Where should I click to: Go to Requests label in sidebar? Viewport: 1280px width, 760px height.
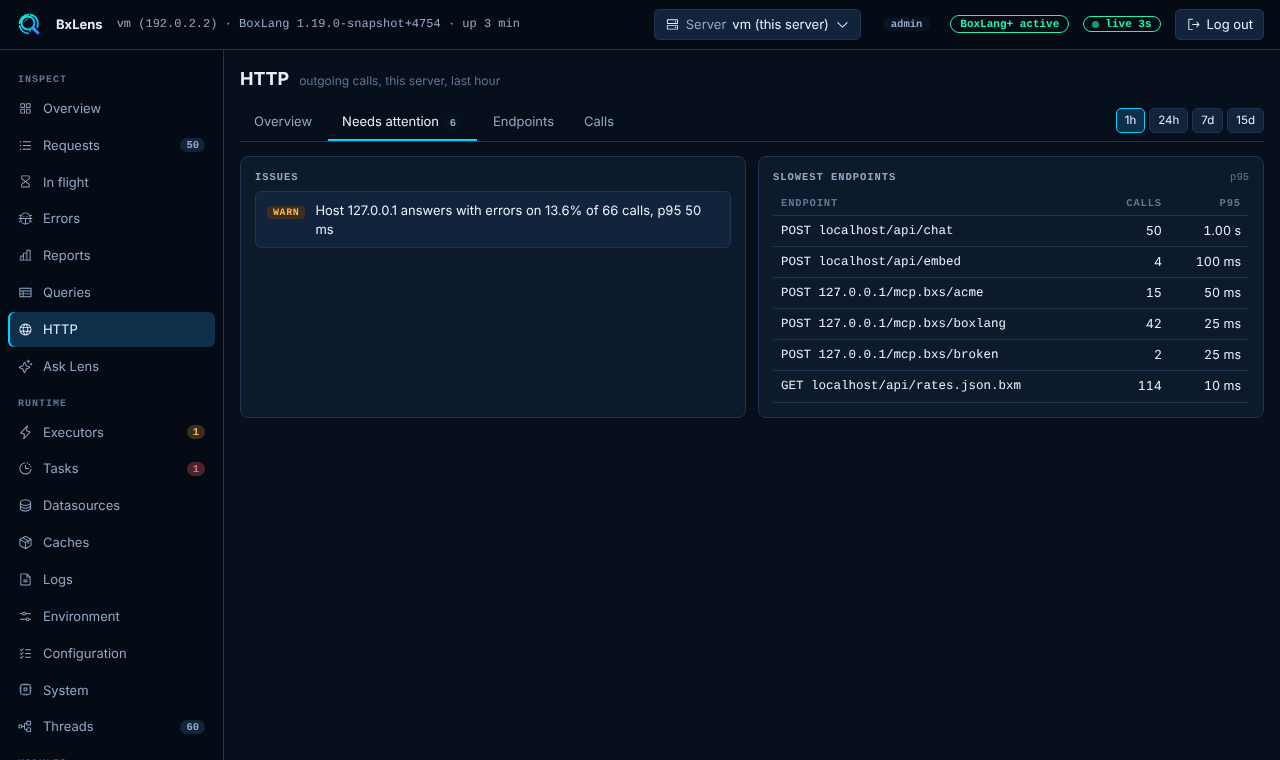[71, 145]
